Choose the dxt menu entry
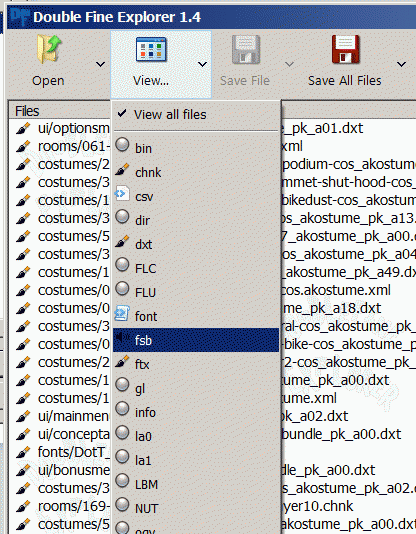This screenshot has height=534, width=416. pos(196,244)
